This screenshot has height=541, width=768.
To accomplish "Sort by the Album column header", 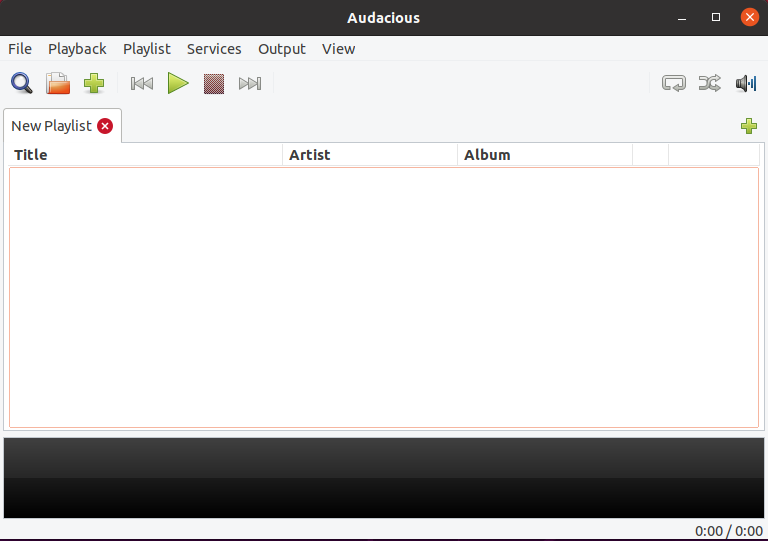I will (x=545, y=155).
